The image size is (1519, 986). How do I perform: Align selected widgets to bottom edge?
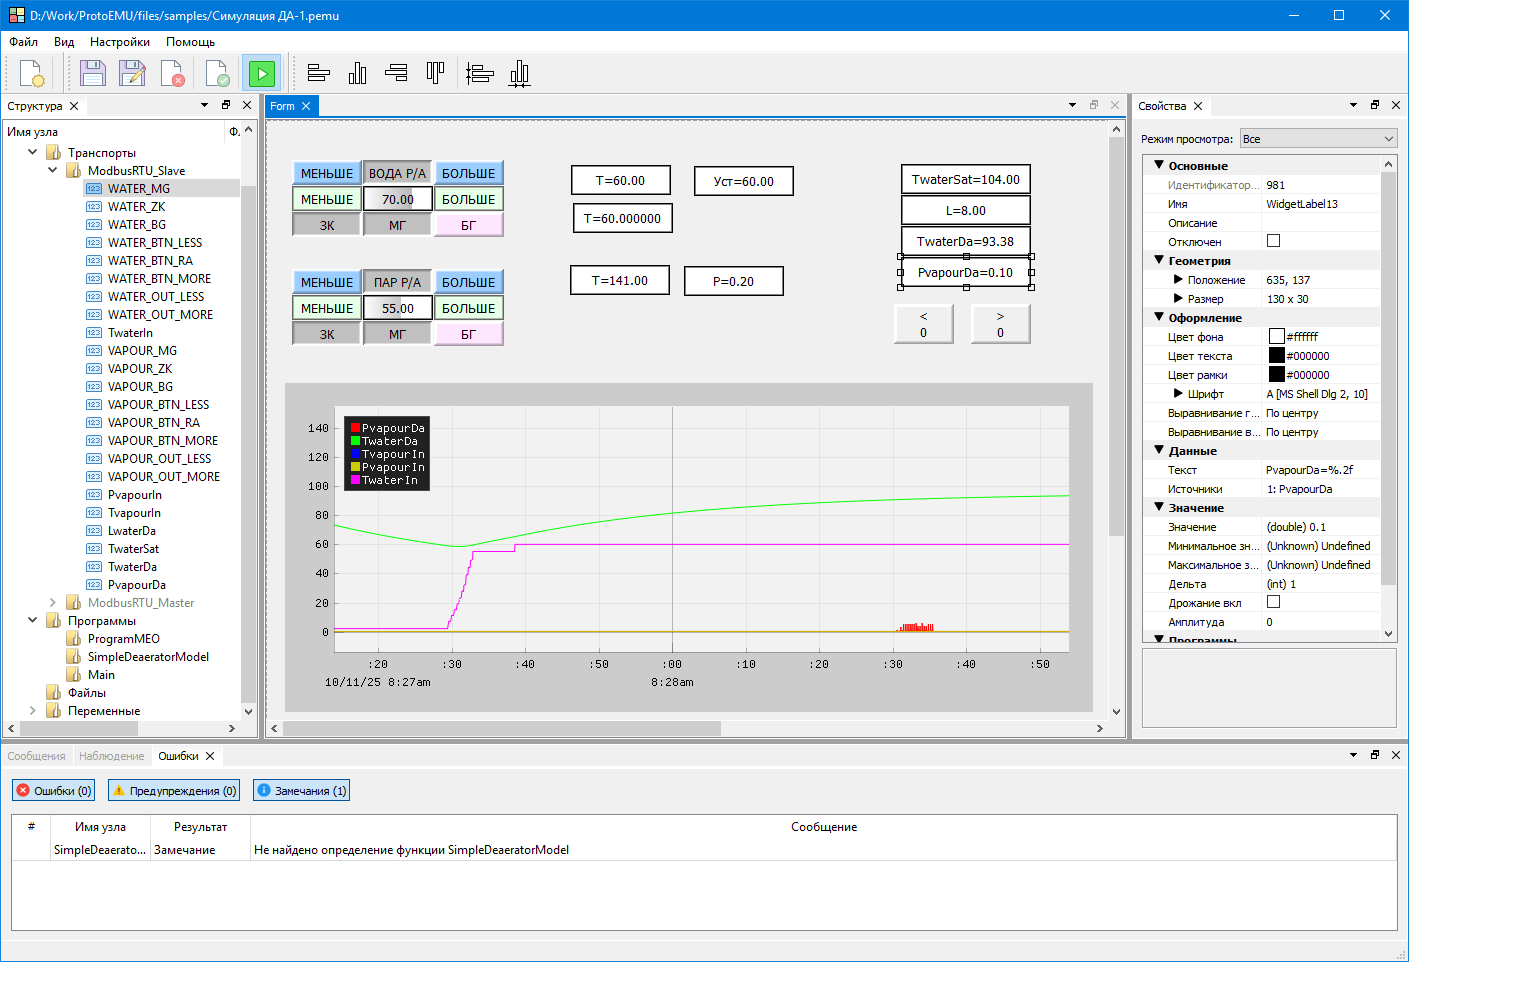point(358,73)
